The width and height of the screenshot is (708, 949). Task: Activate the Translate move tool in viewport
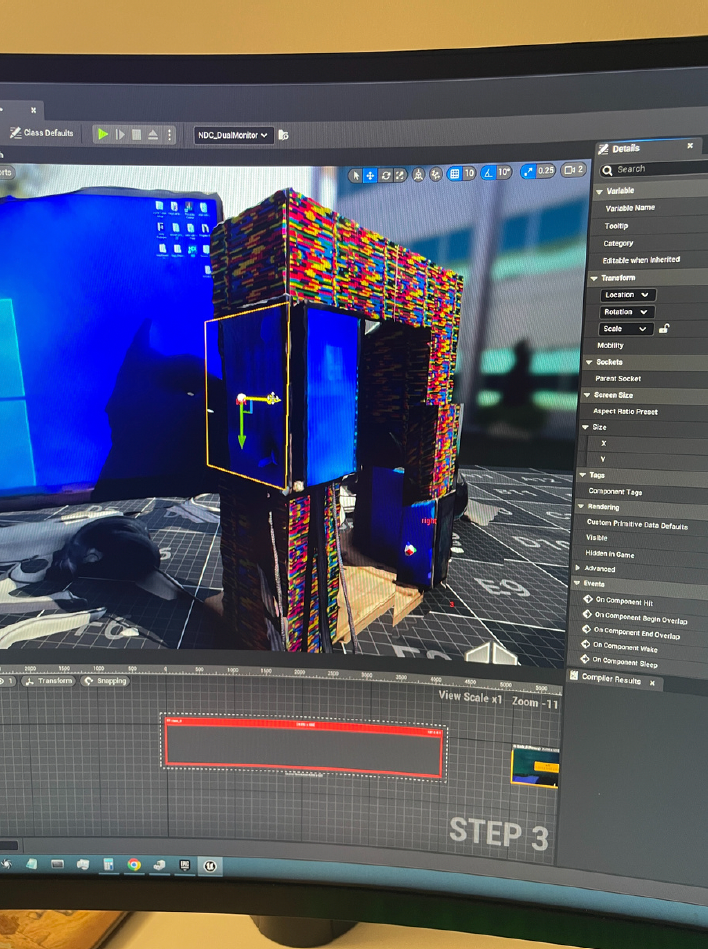click(370, 176)
